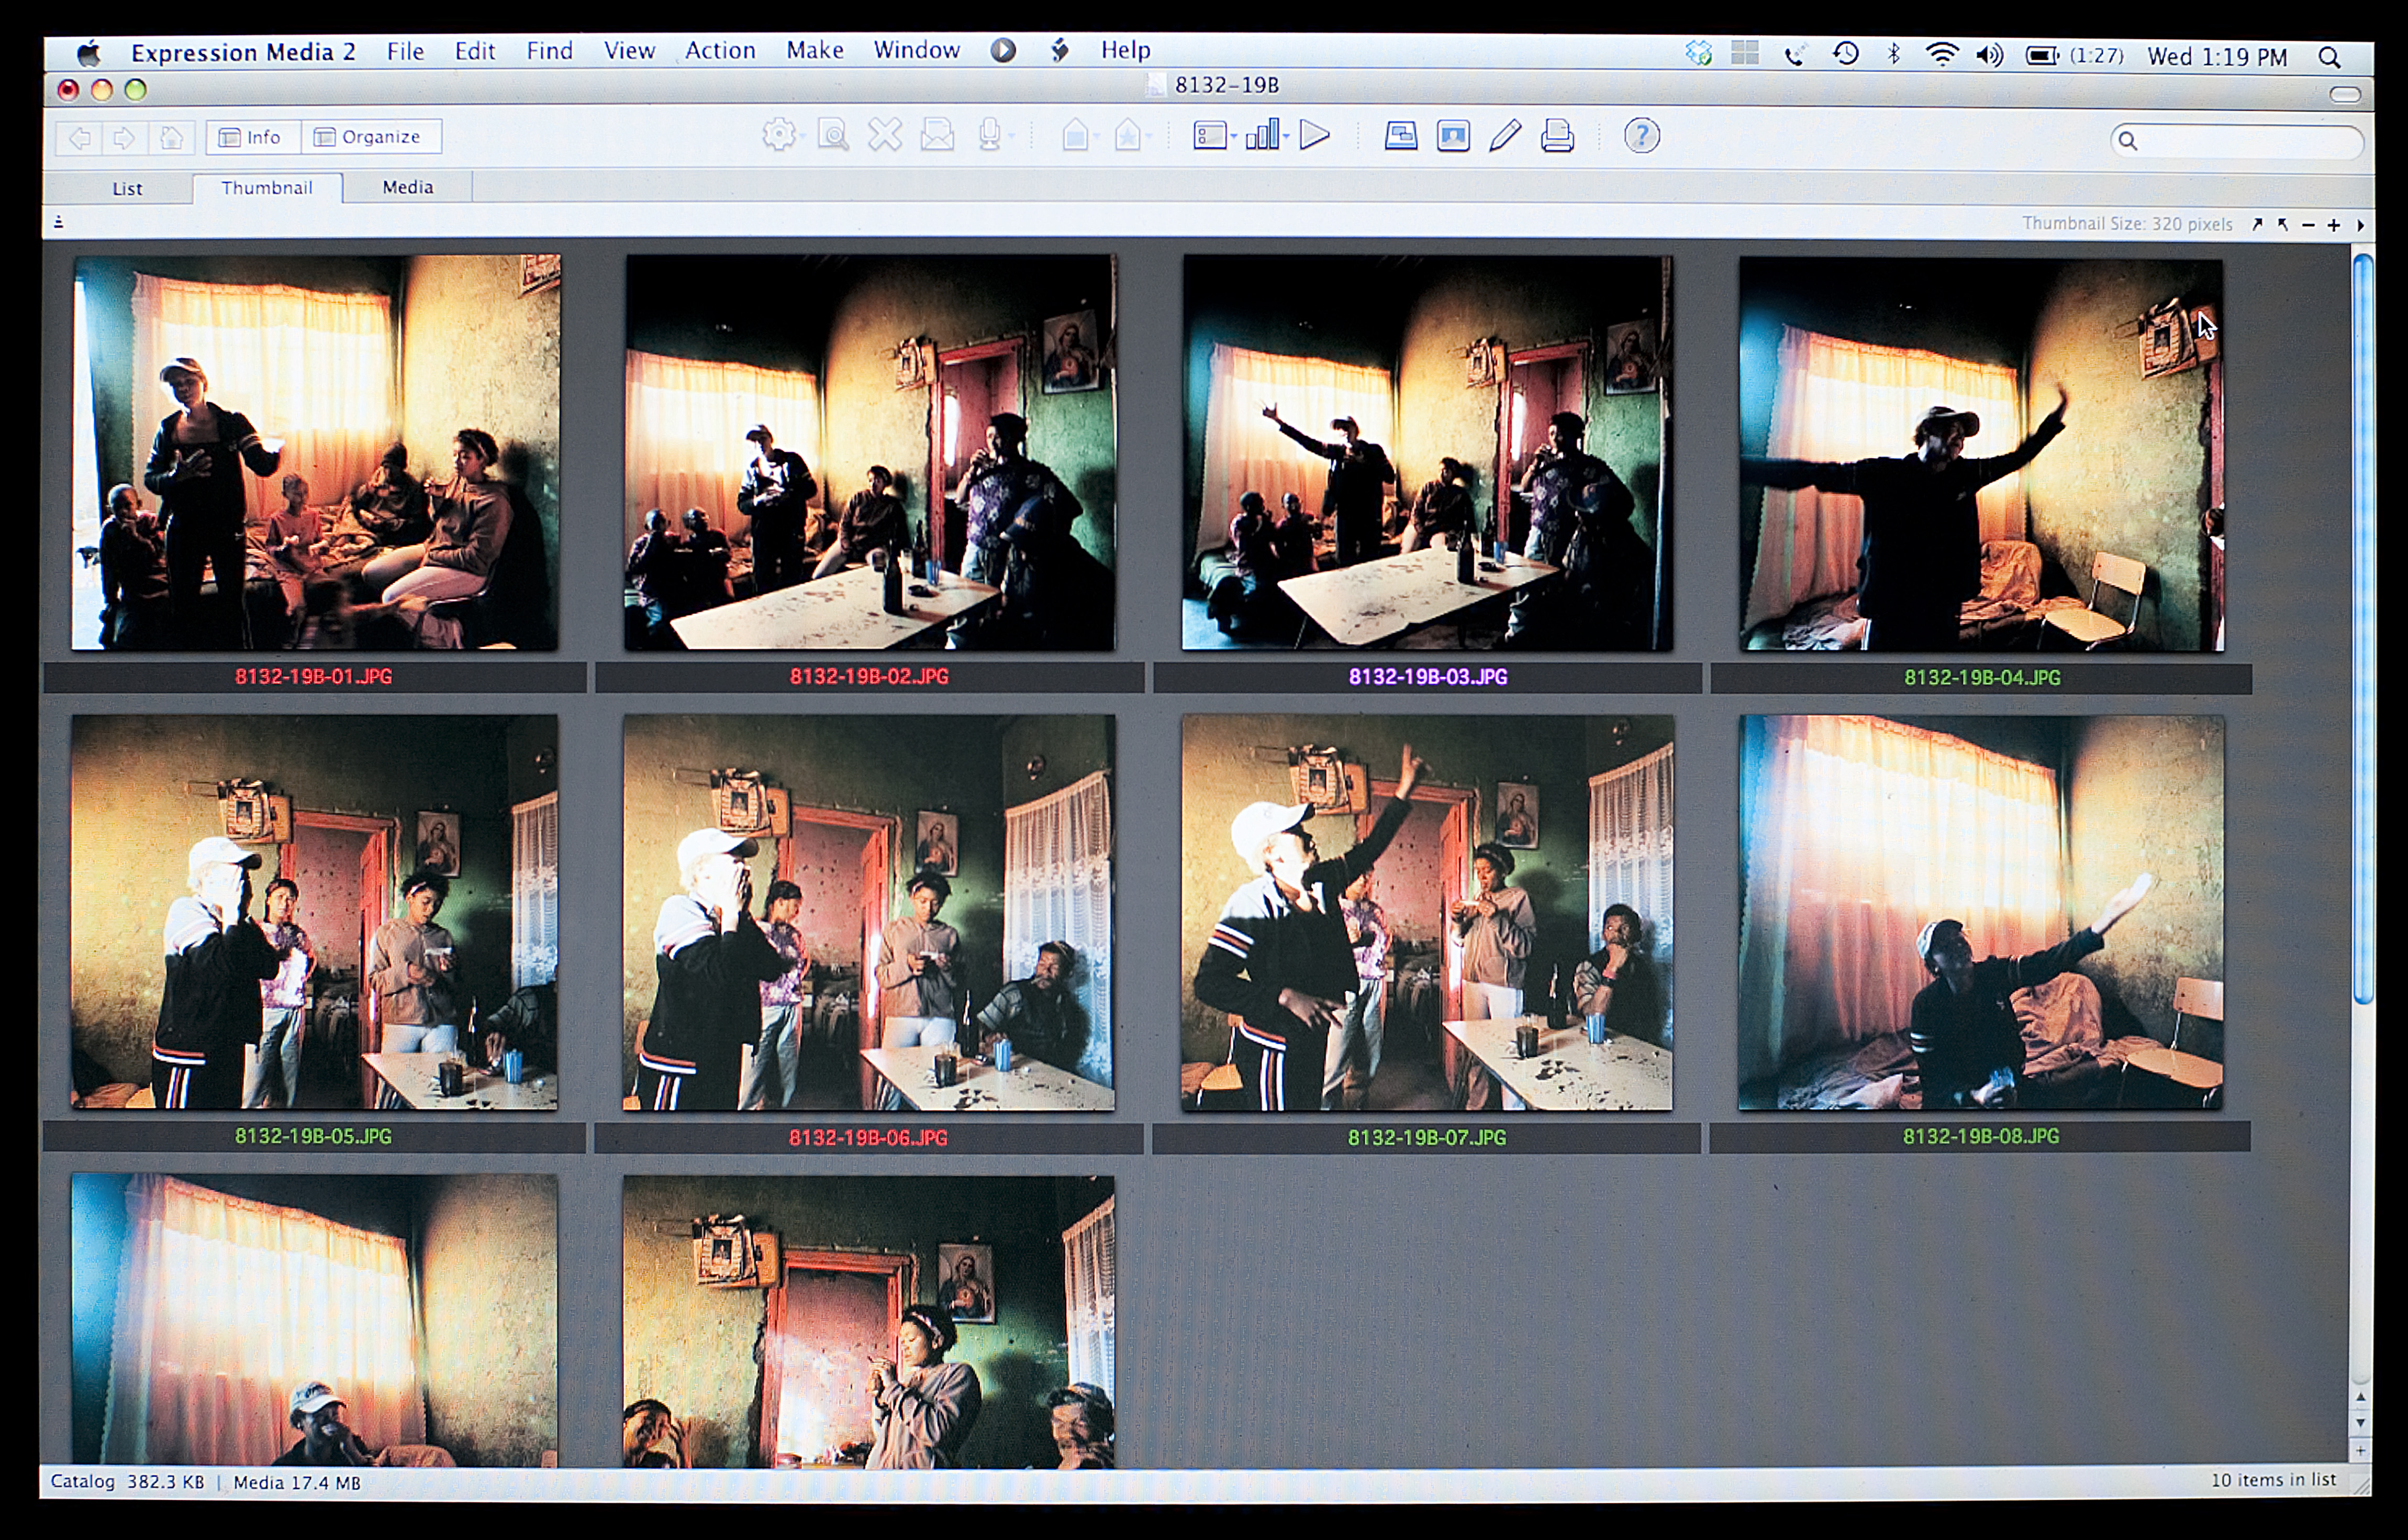Click the Spaces grid icon in menu bar
This screenshot has width=2408, height=1540.
click(x=1745, y=53)
